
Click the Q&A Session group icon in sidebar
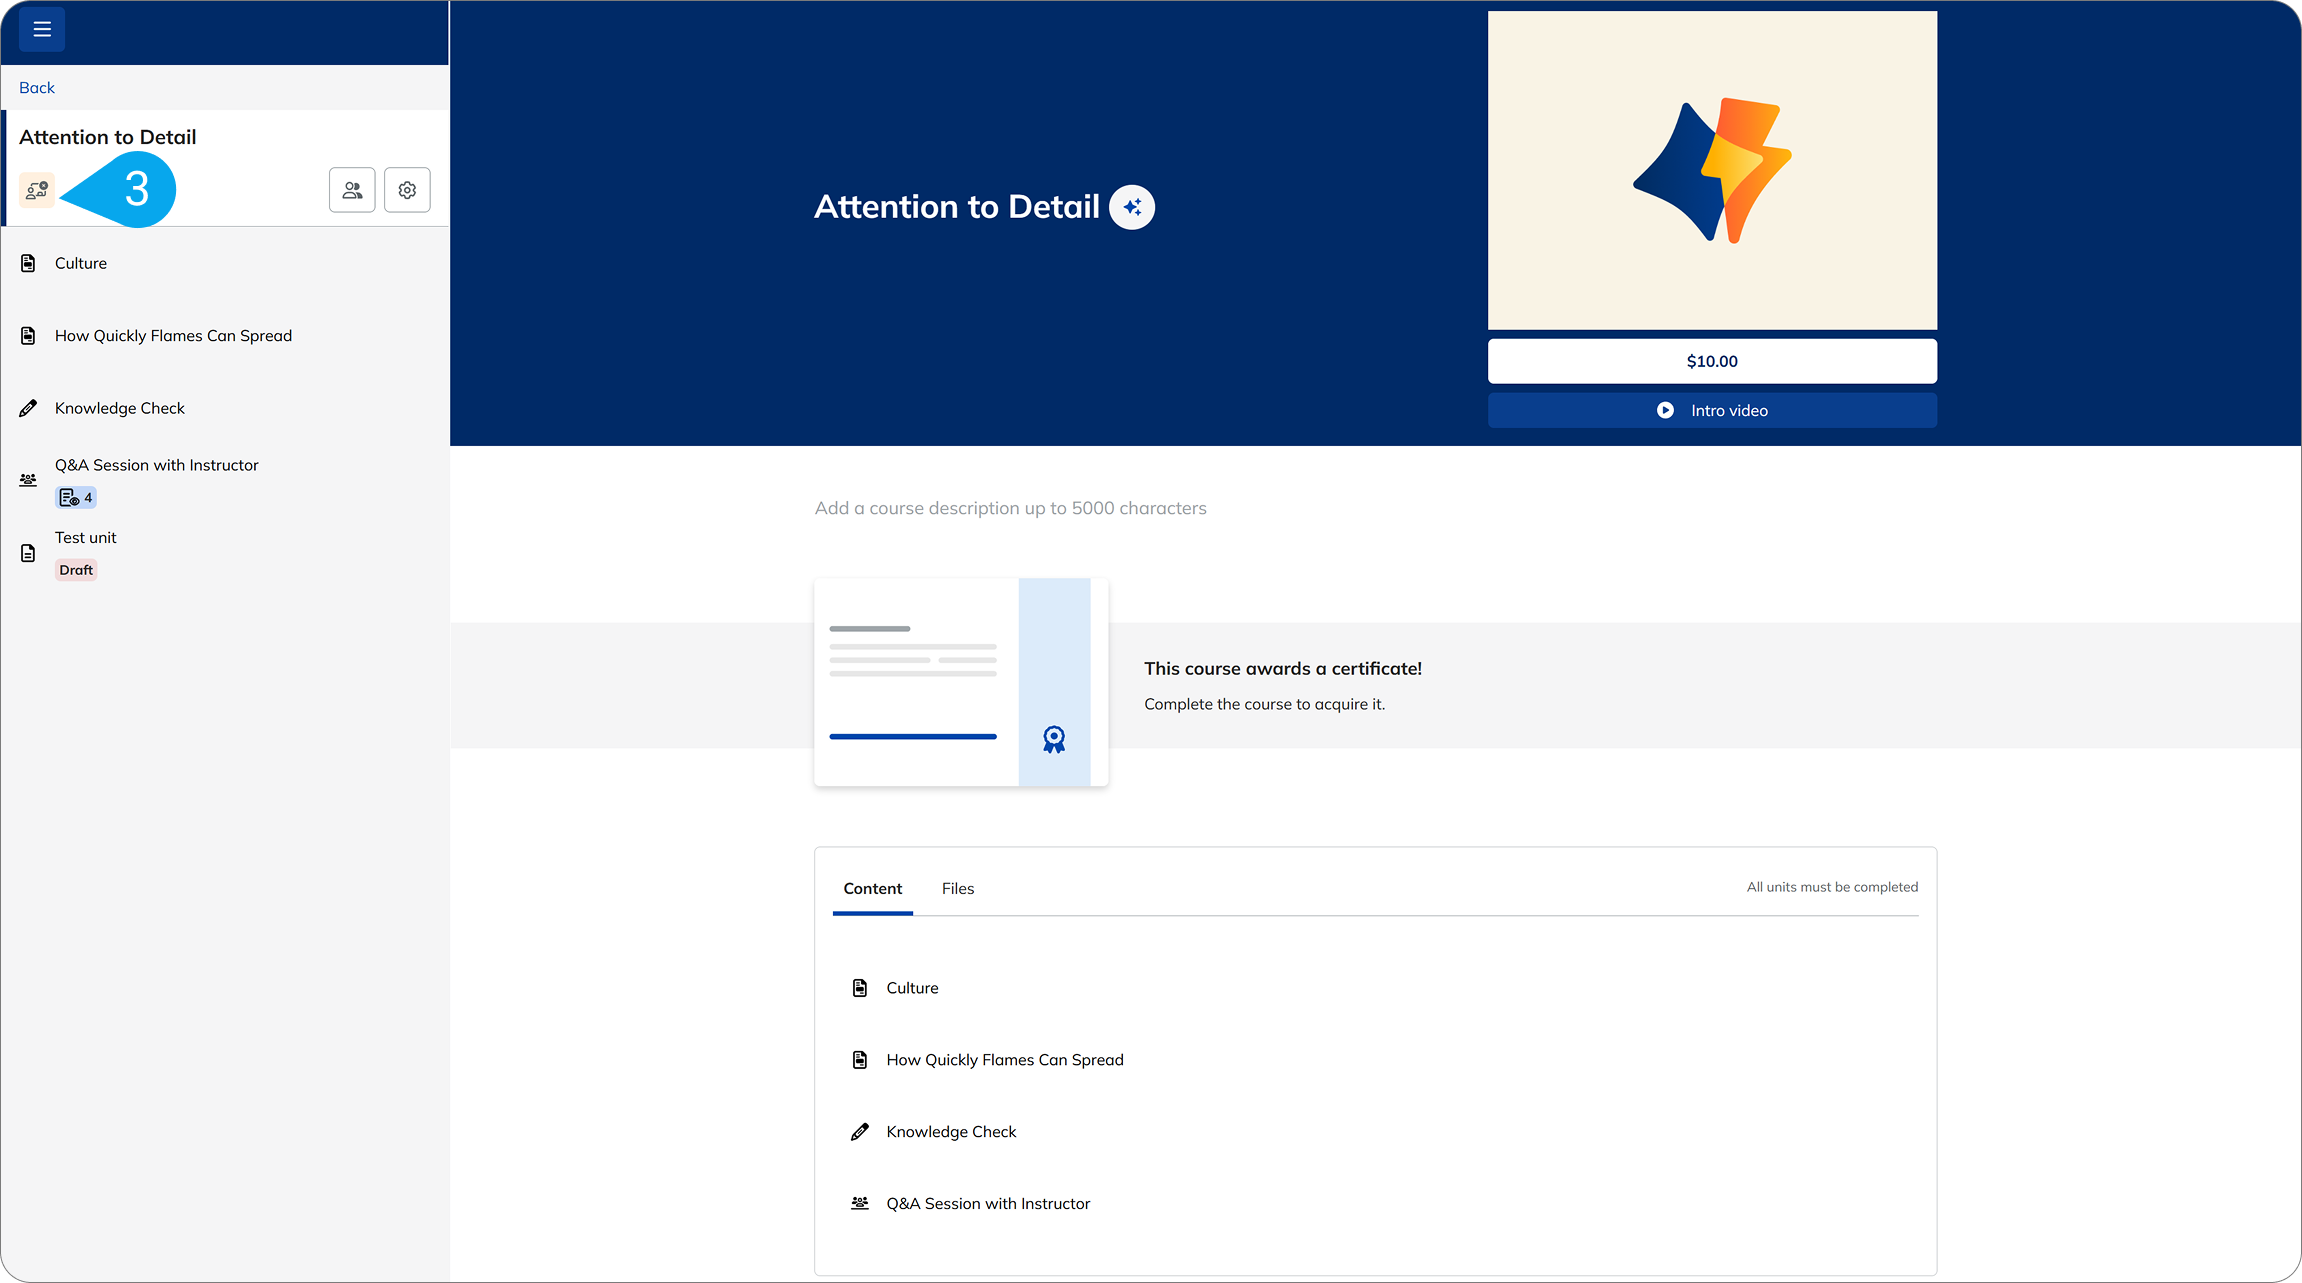(28, 480)
